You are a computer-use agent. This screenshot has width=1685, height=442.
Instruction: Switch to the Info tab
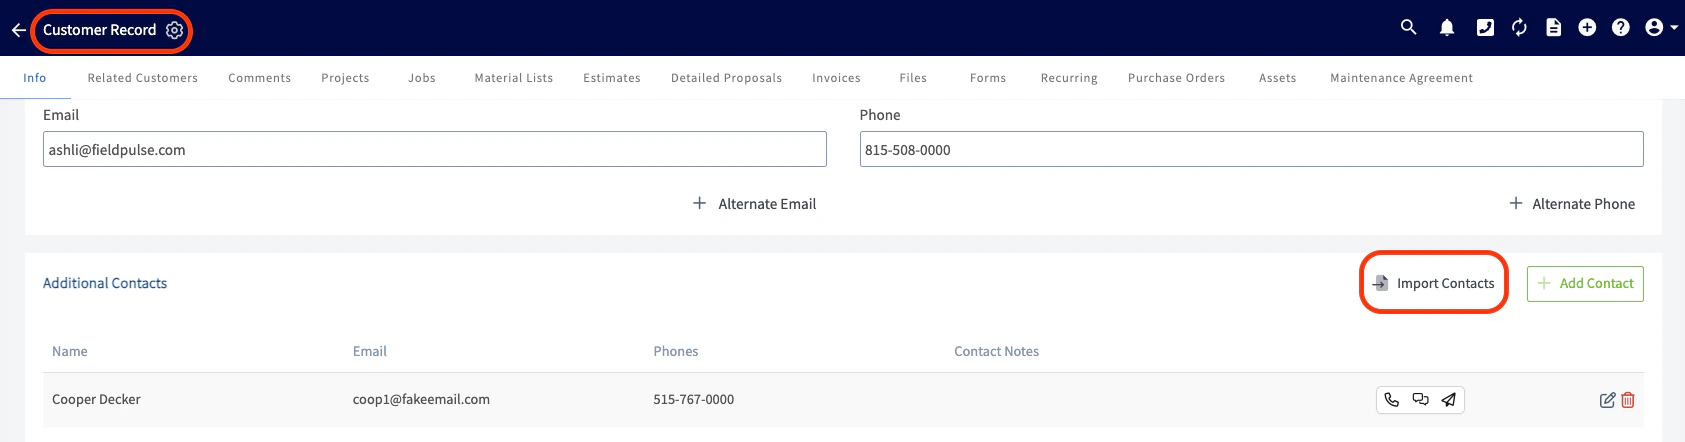tap(35, 78)
